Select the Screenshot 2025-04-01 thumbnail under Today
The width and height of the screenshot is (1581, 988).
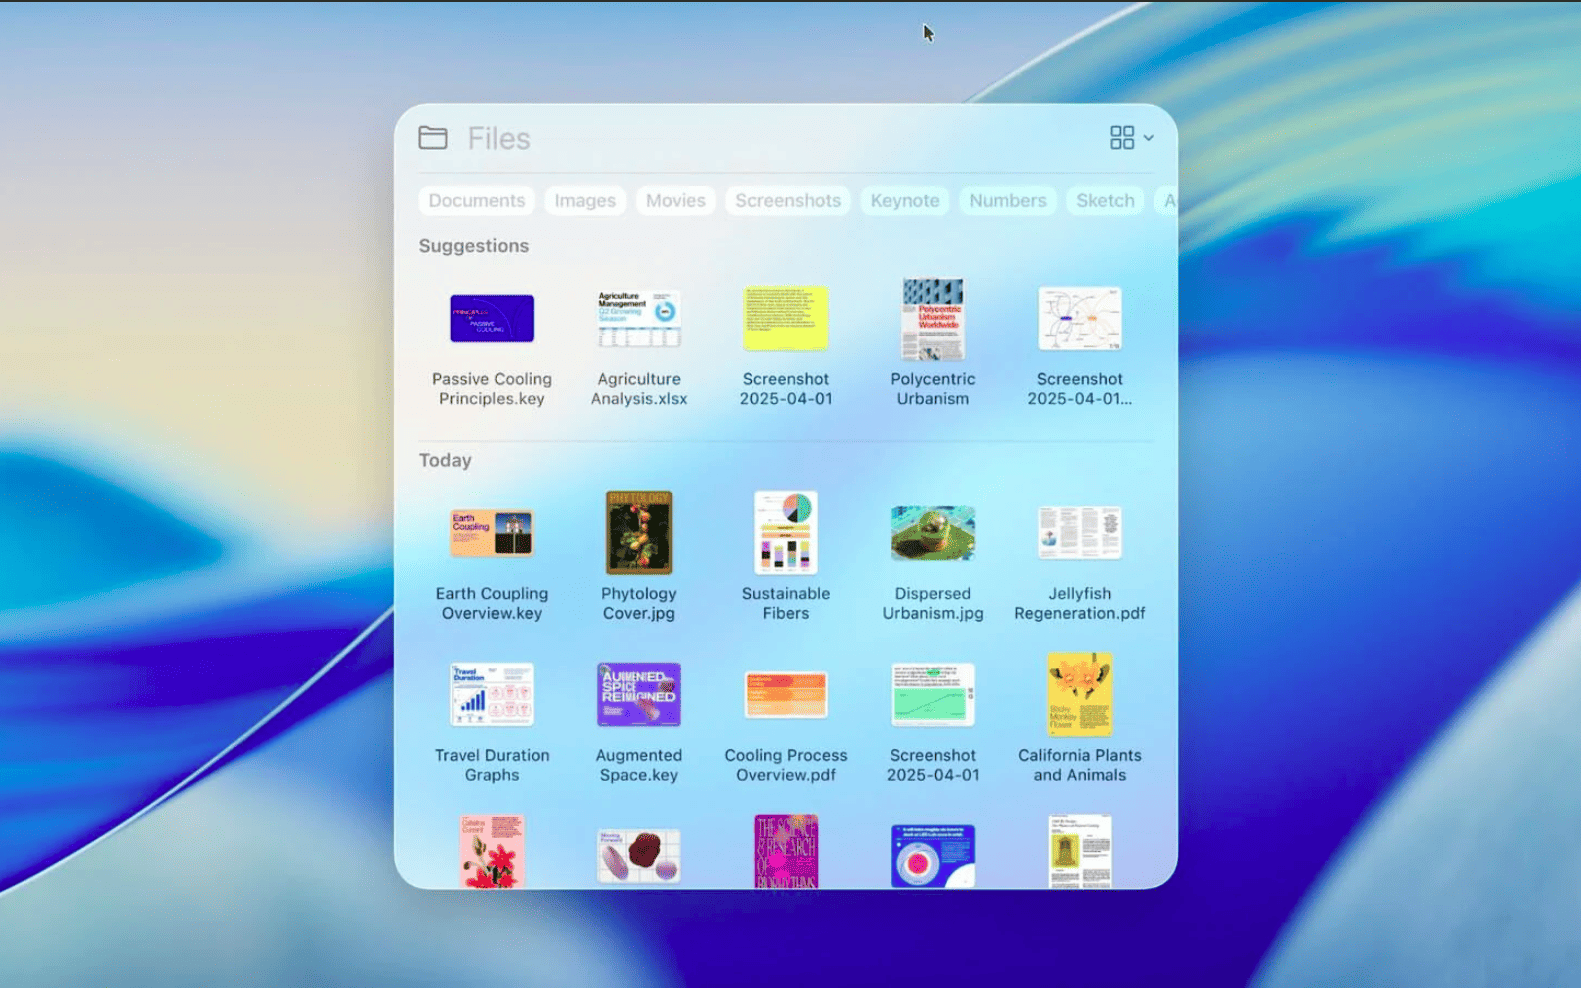(933, 694)
